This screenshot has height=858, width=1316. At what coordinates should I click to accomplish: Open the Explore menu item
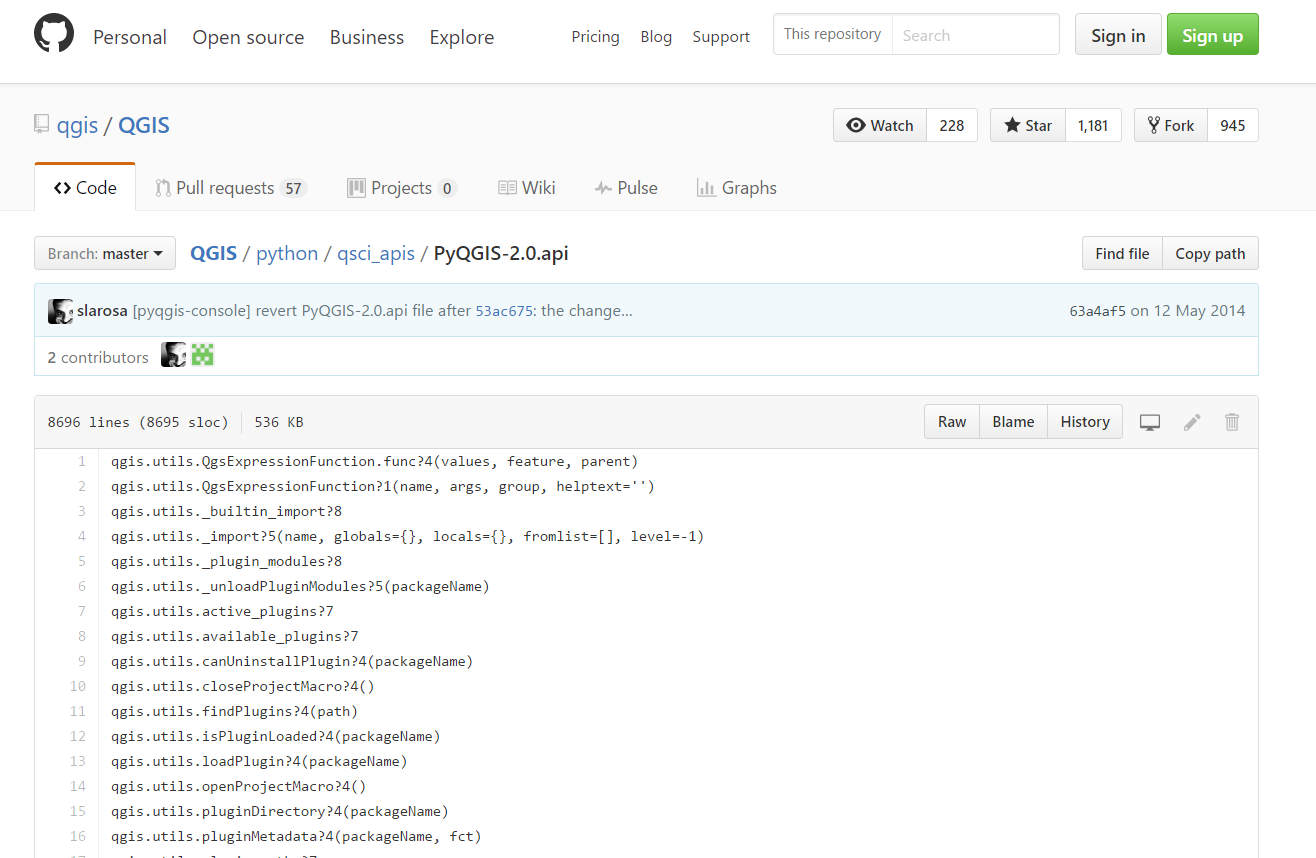[x=462, y=37]
